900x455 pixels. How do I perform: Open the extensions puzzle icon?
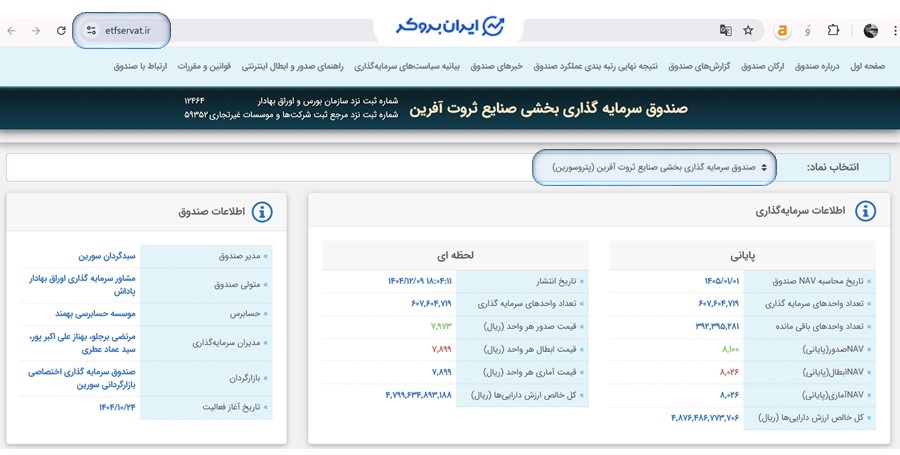(833, 30)
